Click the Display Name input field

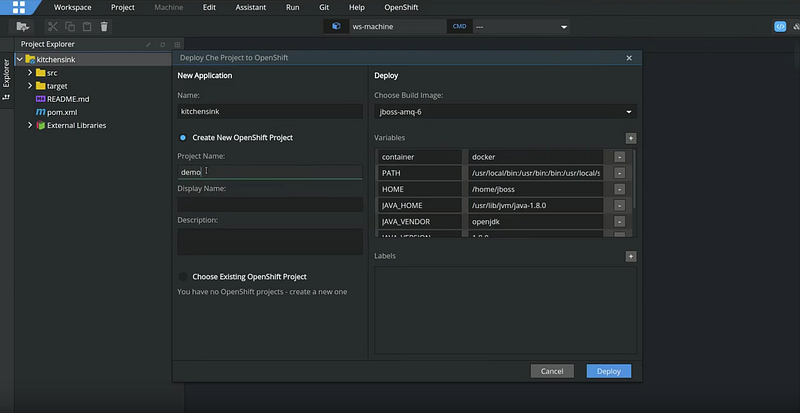tap(270, 204)
